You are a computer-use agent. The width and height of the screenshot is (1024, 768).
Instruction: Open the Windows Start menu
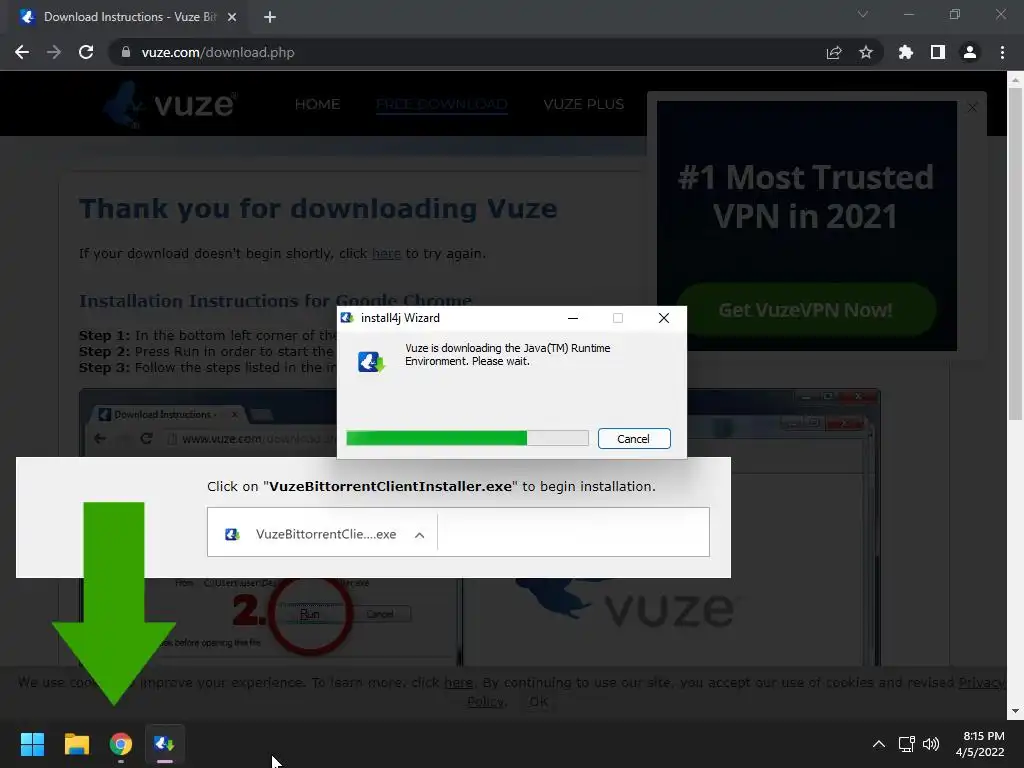(x=32, y=744)
